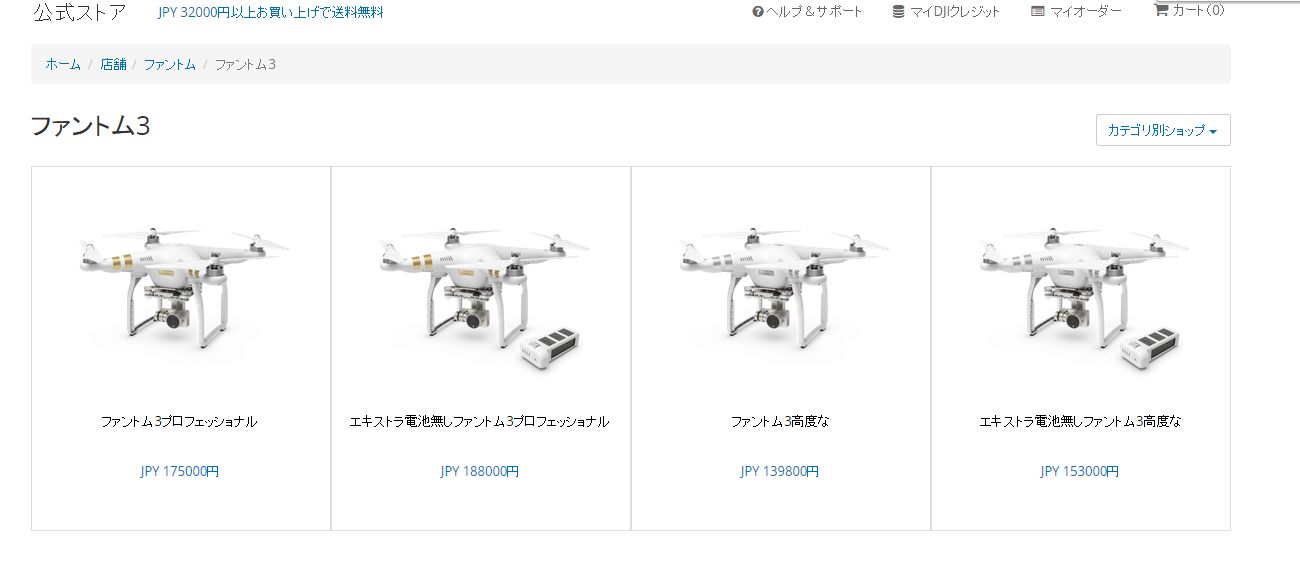Open the カテゴリ別ショップ dropdown
This screenshot has width=1300, height=571.
point(1163,130)
